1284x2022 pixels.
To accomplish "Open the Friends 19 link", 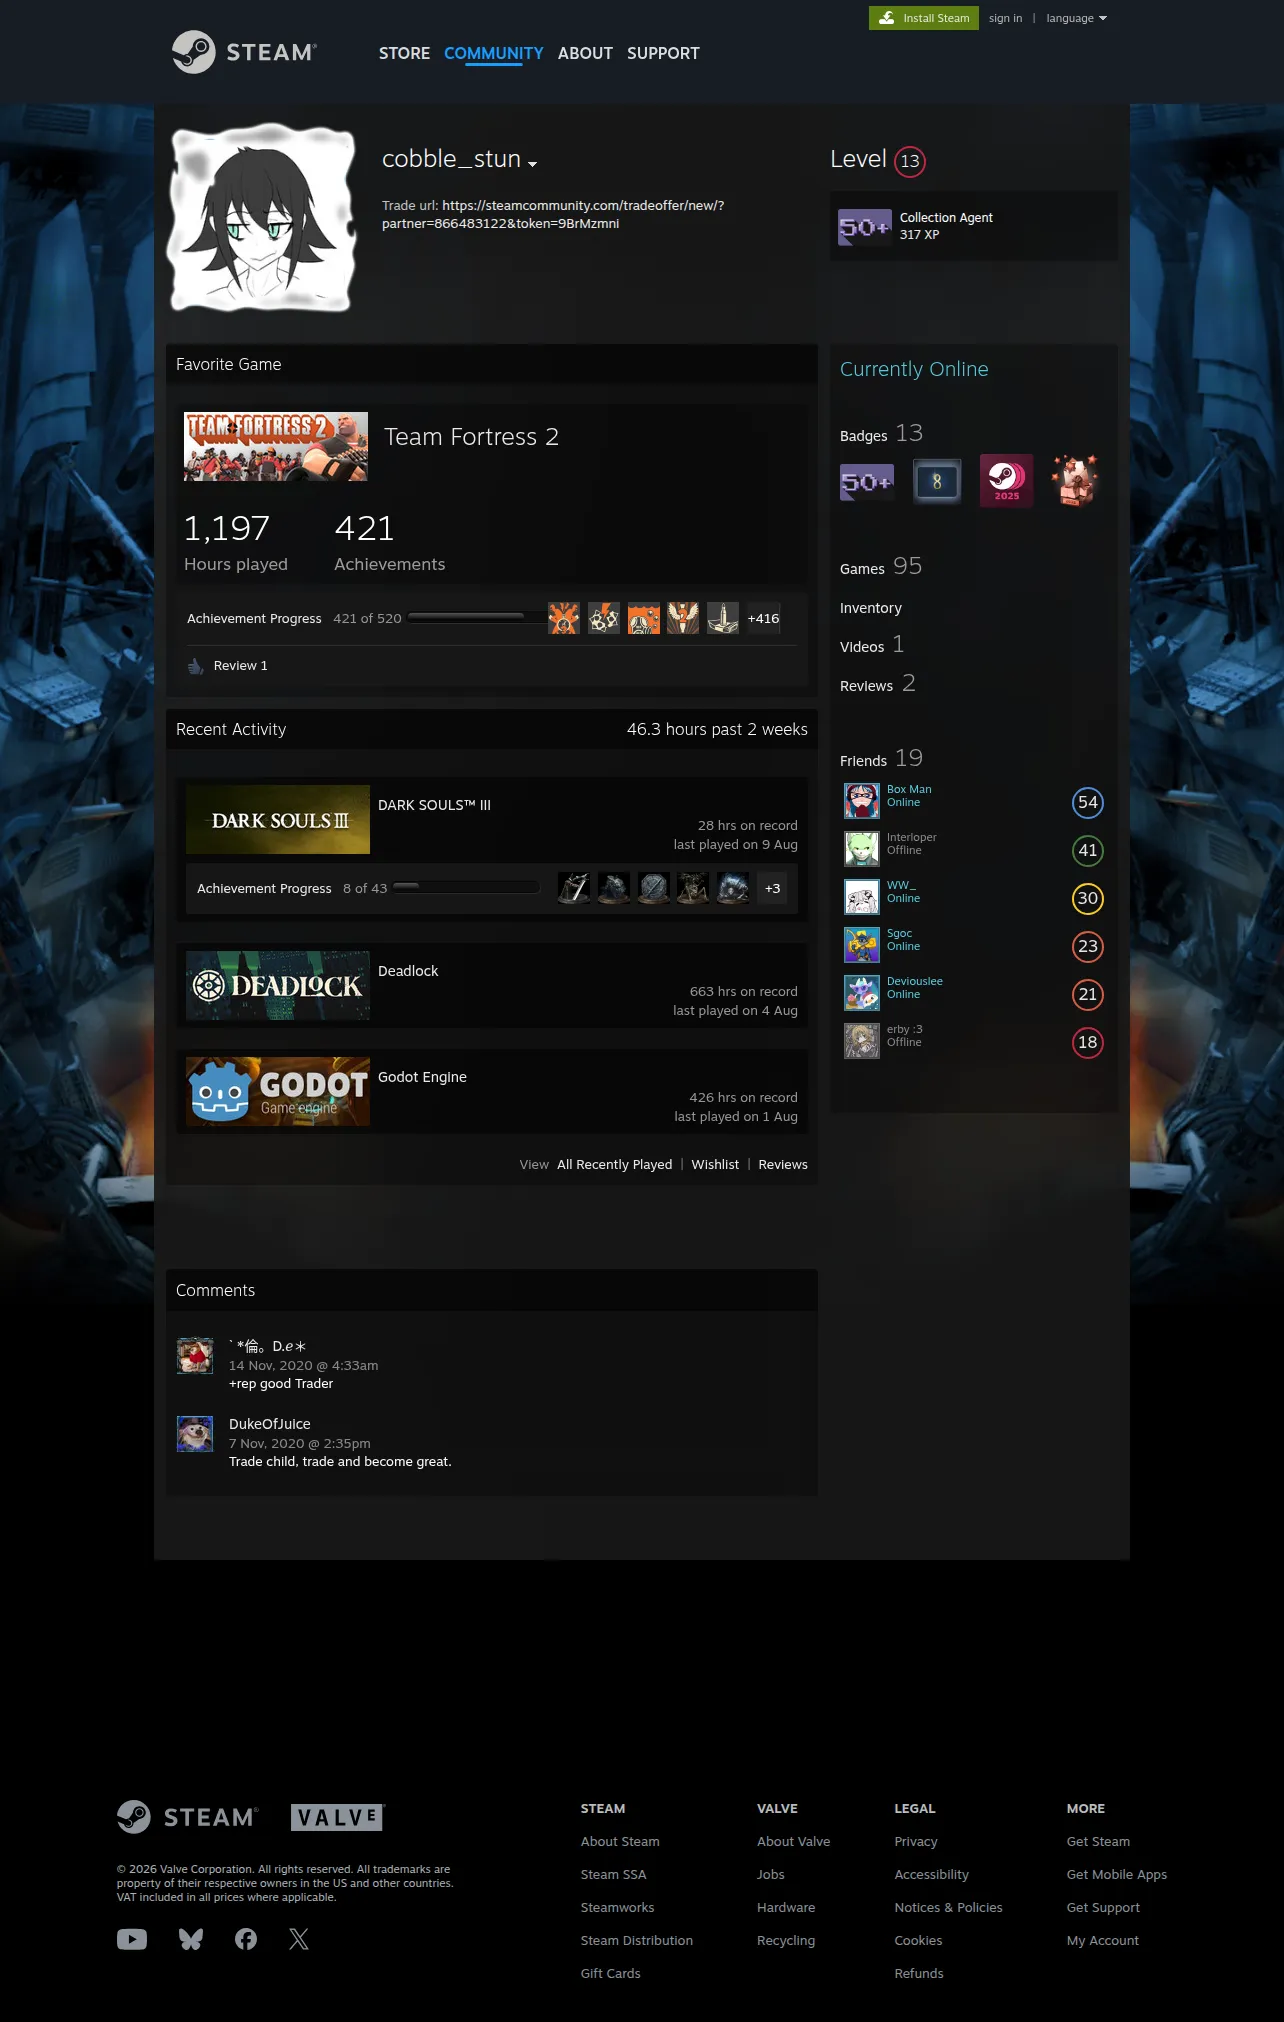I will [x=881, y=759].
